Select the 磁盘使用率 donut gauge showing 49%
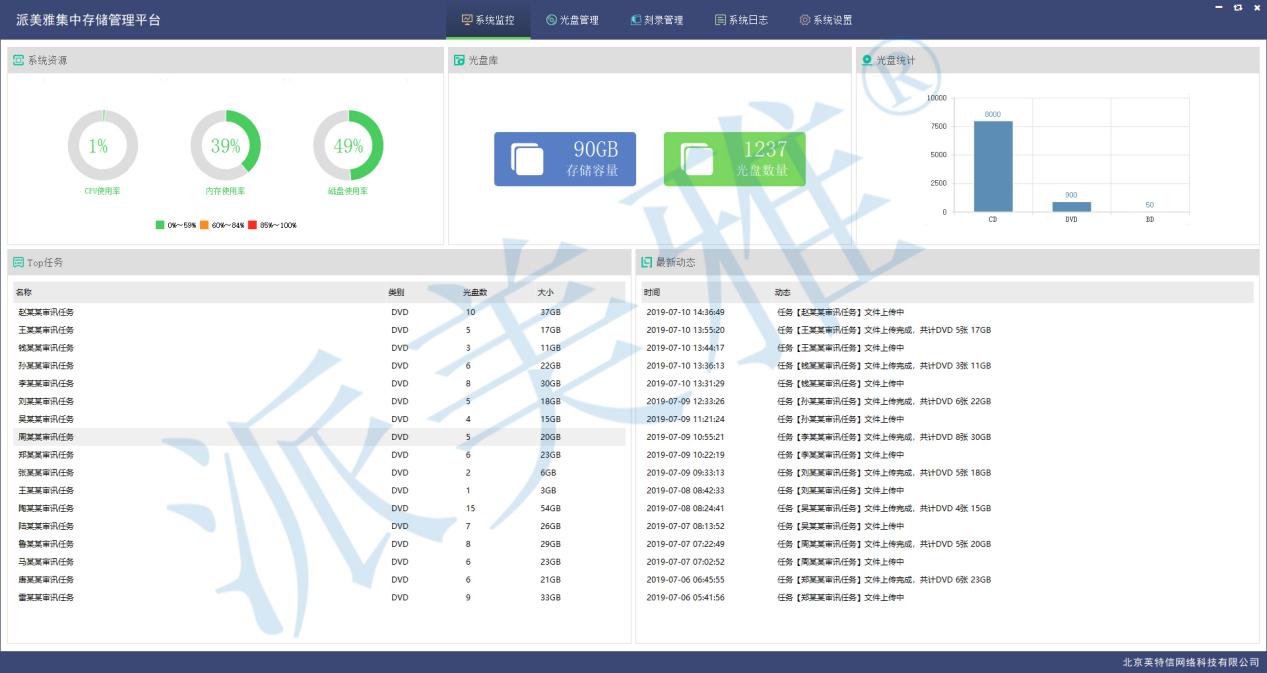 coord(348,145)
